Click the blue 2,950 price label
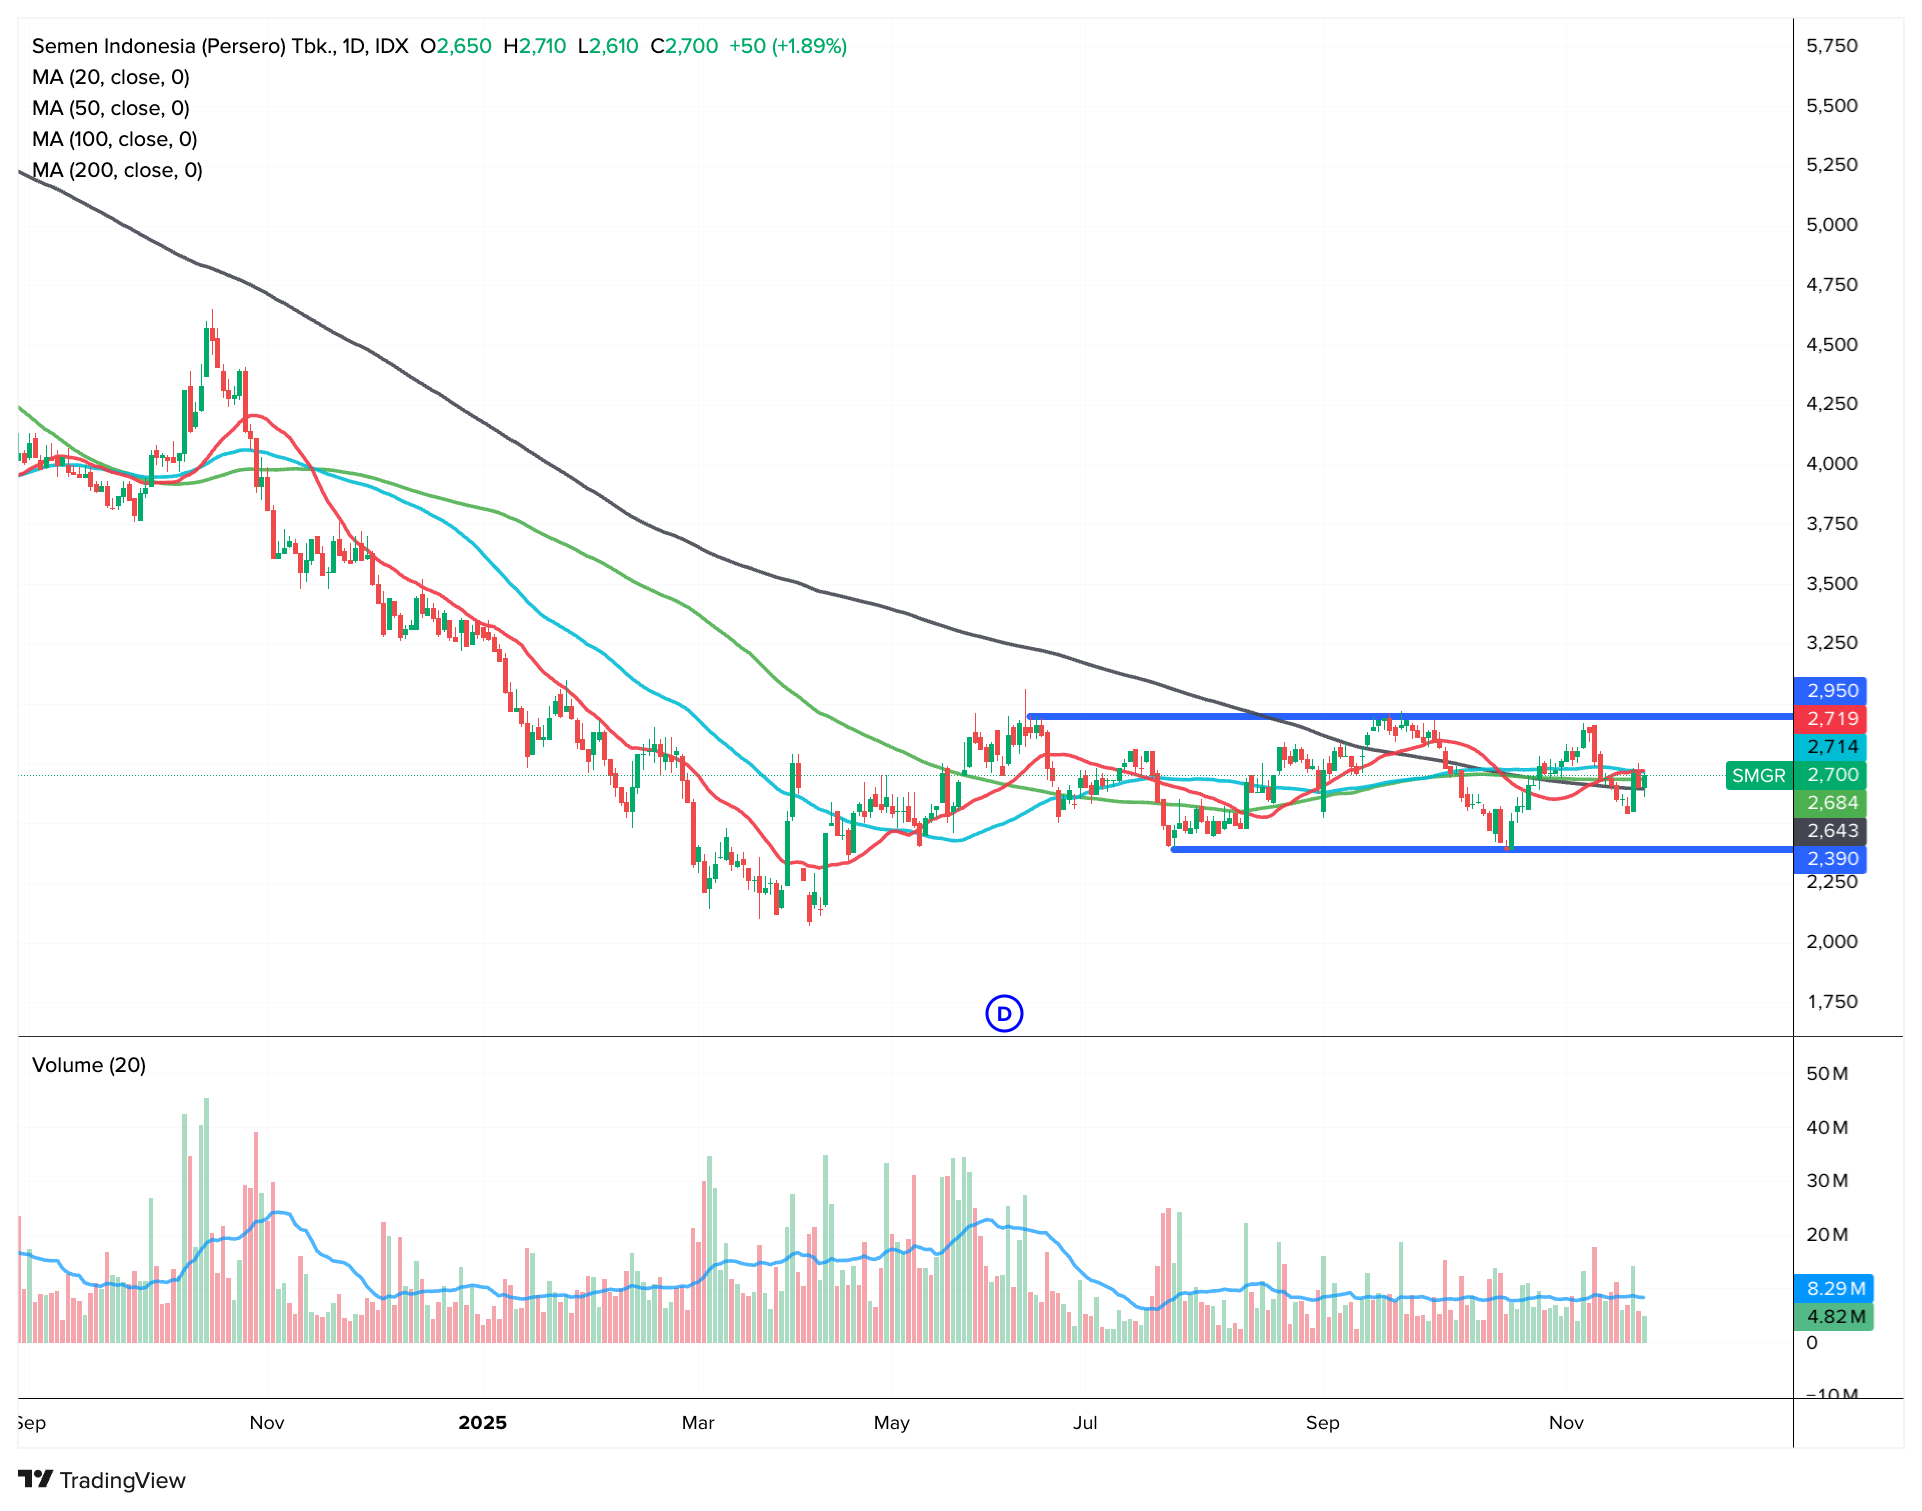The width and height of the screenshot is (1922, 1511). 1831,691
